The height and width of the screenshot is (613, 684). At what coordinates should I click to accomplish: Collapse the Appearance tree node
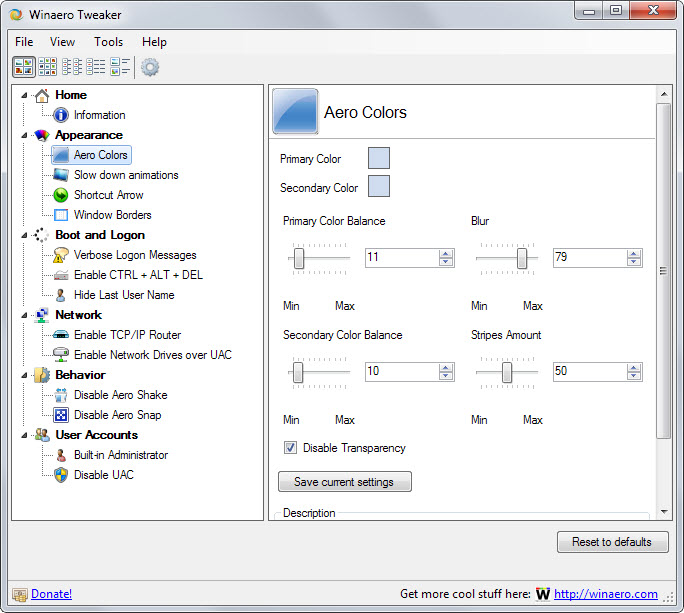pyautogui.click(x=24, y=135)
